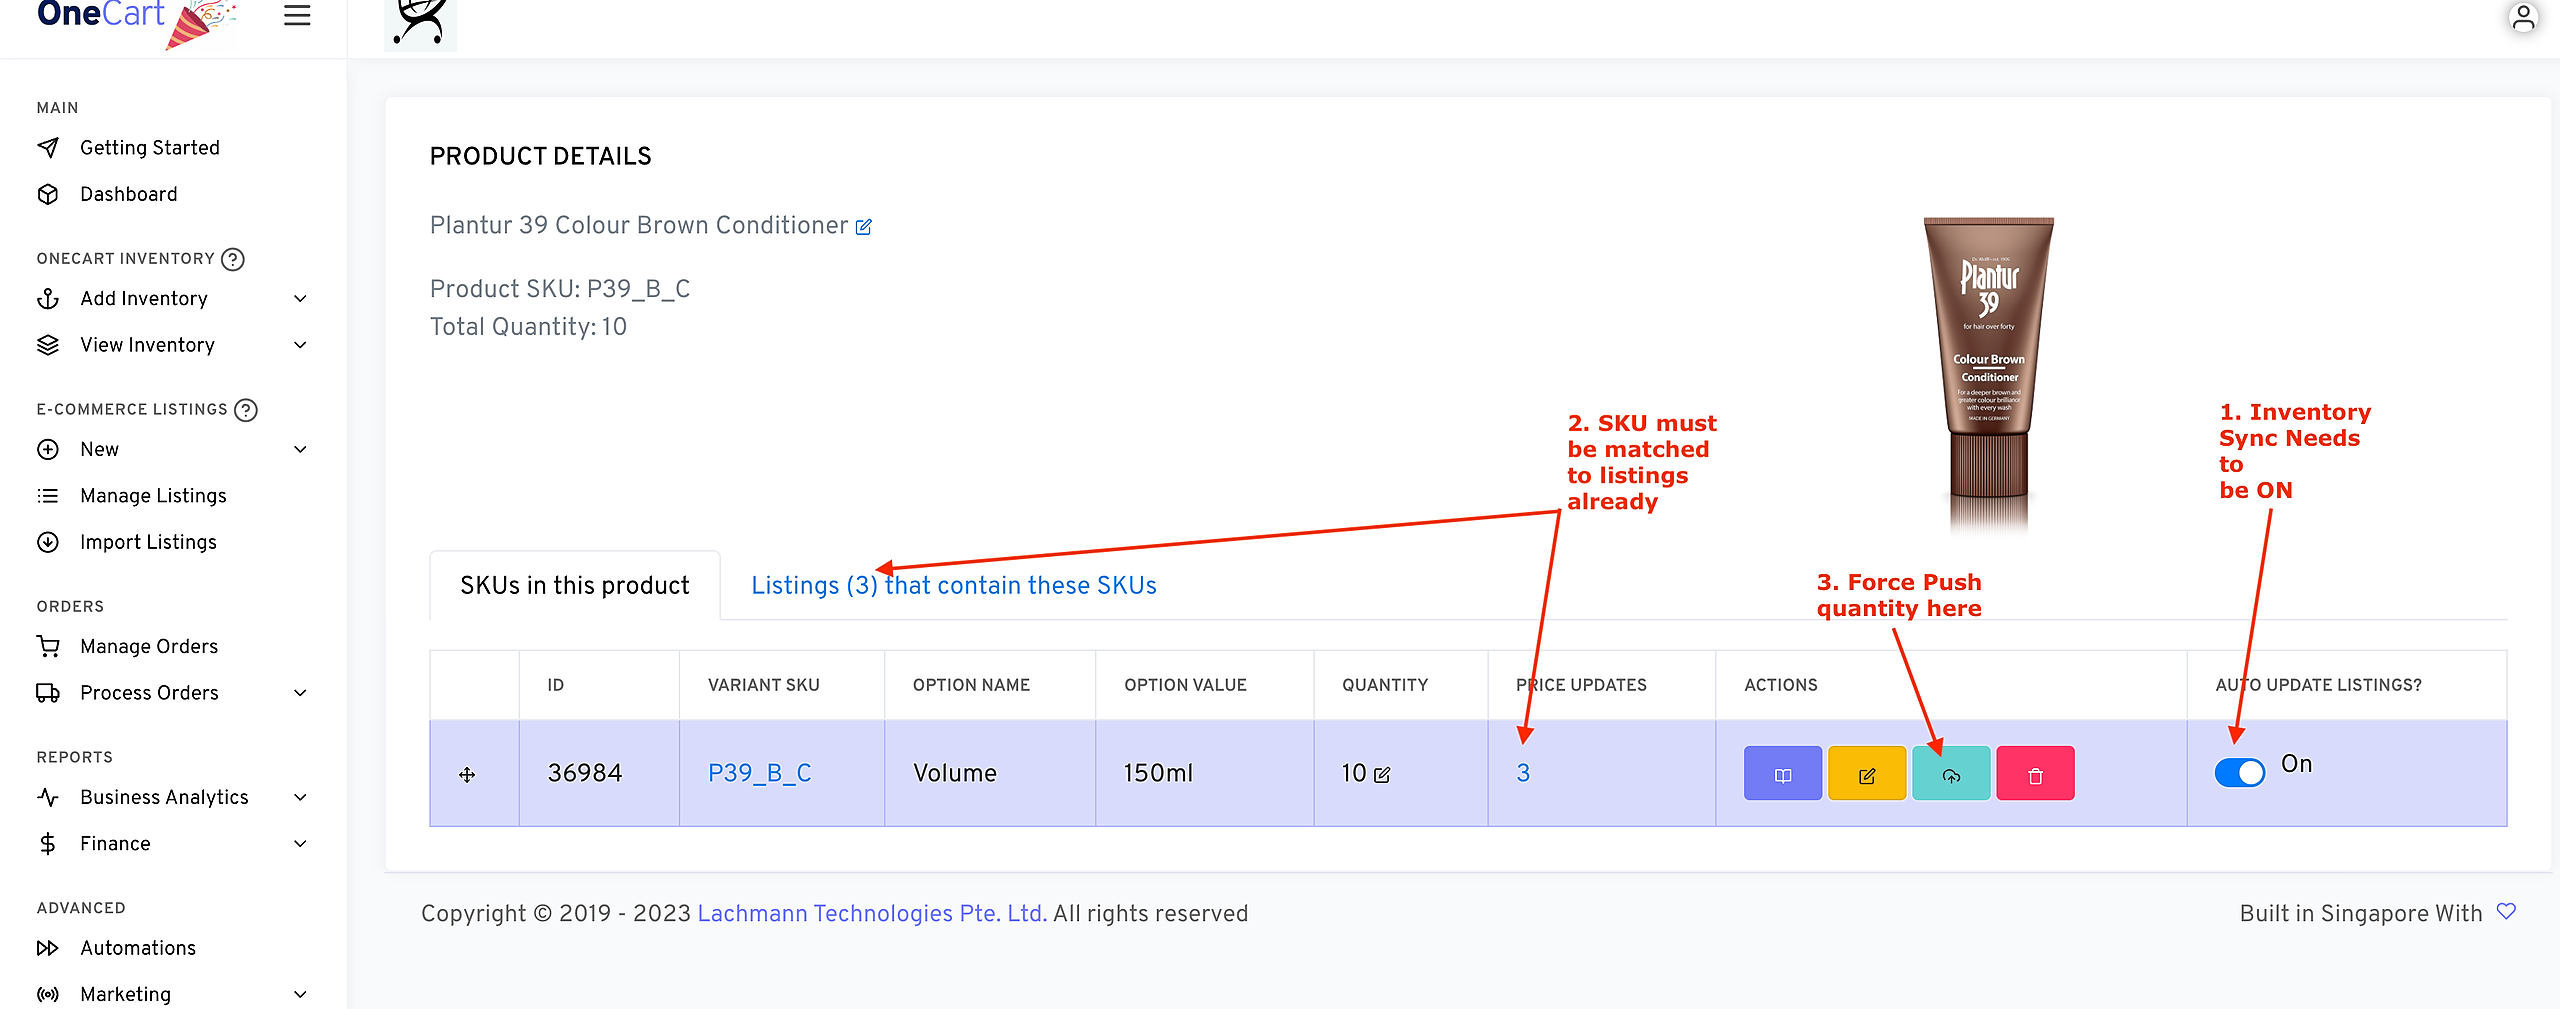Click the Plantur 39 product image
Viewport: 2560px width, 1009px height.
point(1988,370)
